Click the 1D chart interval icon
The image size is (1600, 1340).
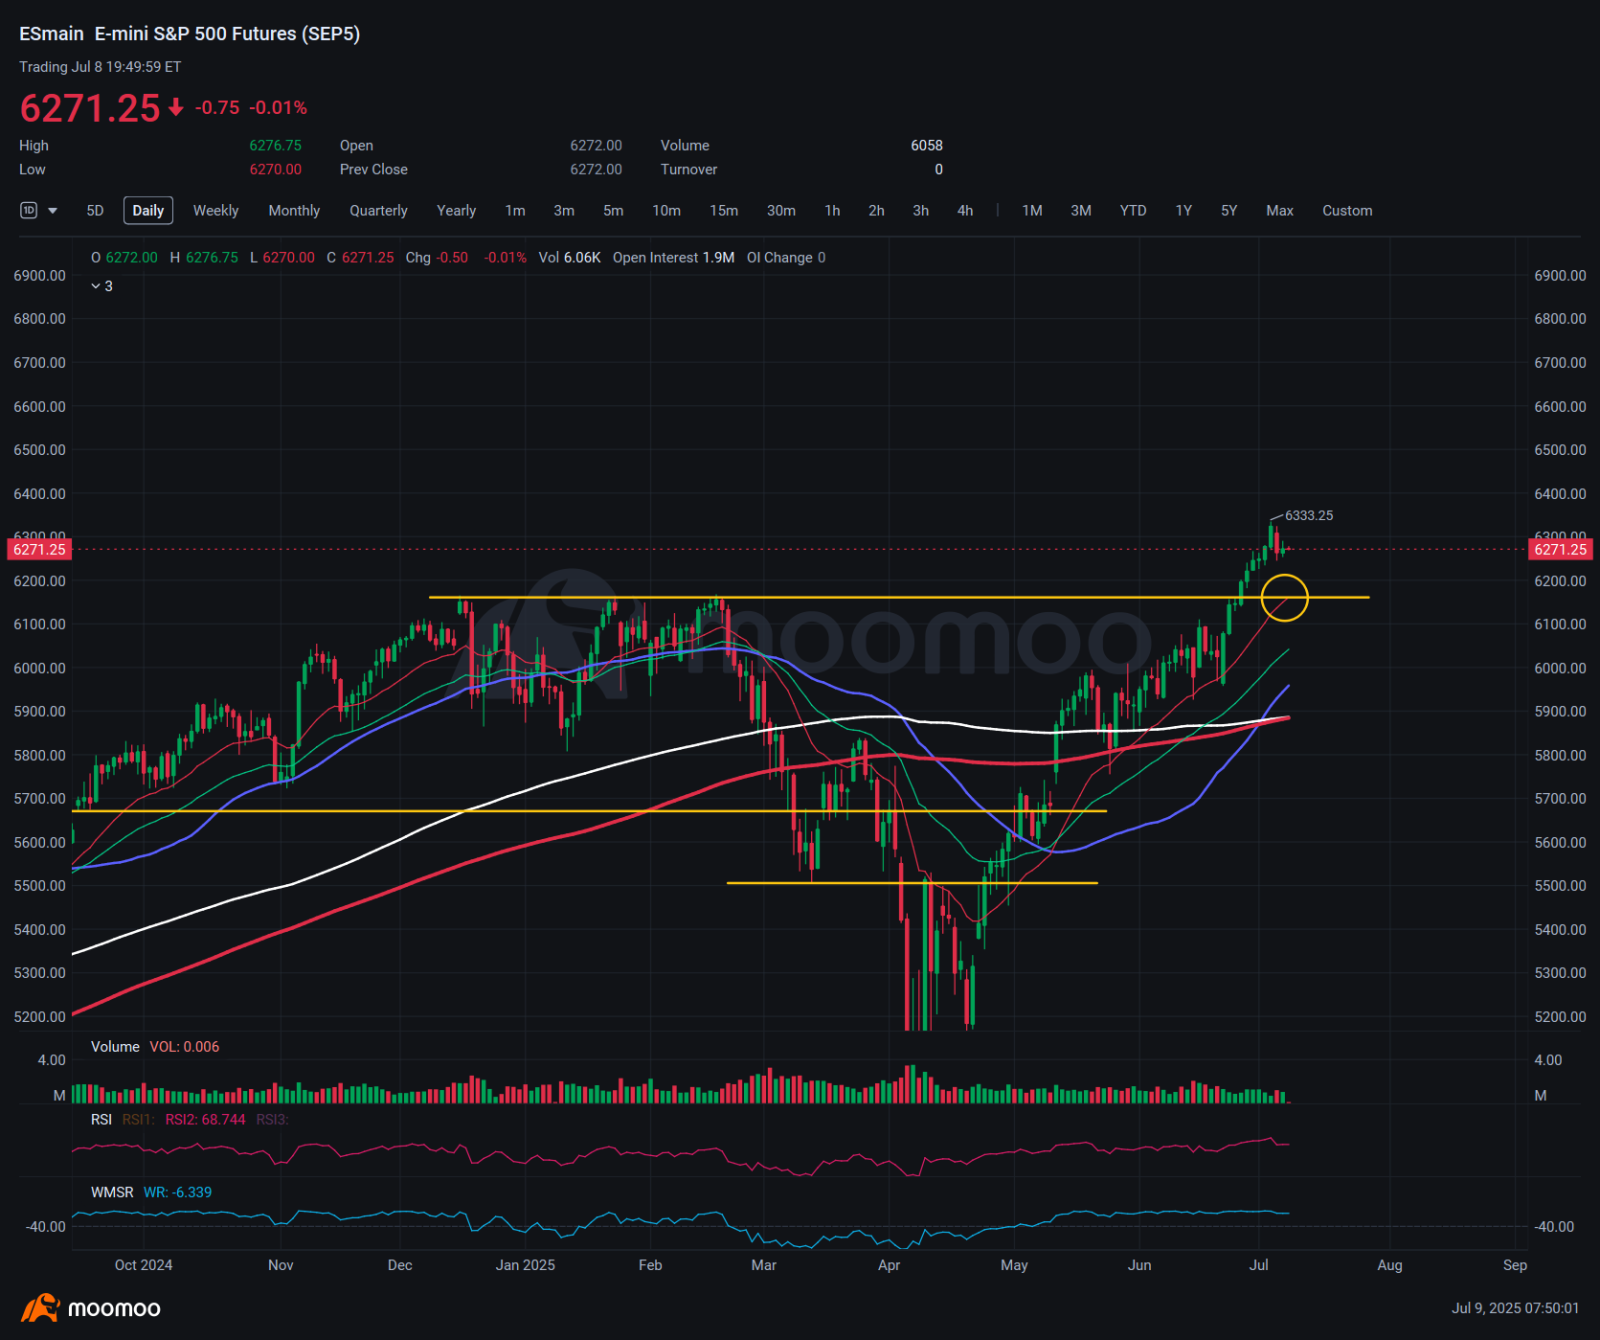click(x=29, y=211)
